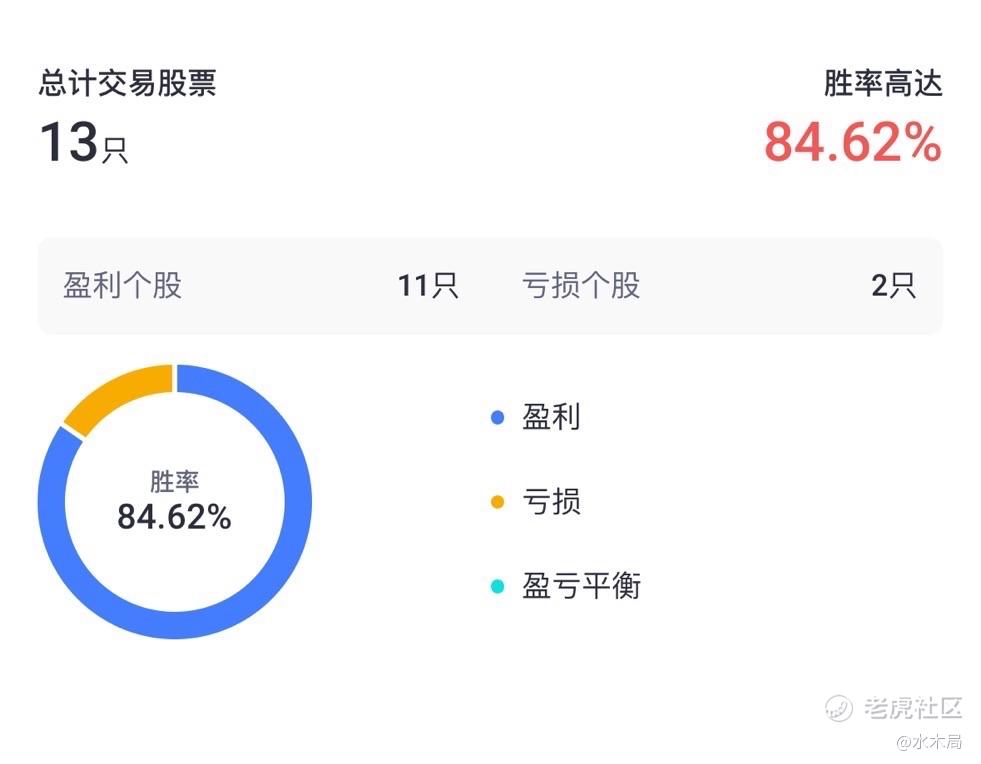Open the 盈利个股 label
The height and width of the screenshot is (764, 981).
pyautogui.click(x=123, y=286)
